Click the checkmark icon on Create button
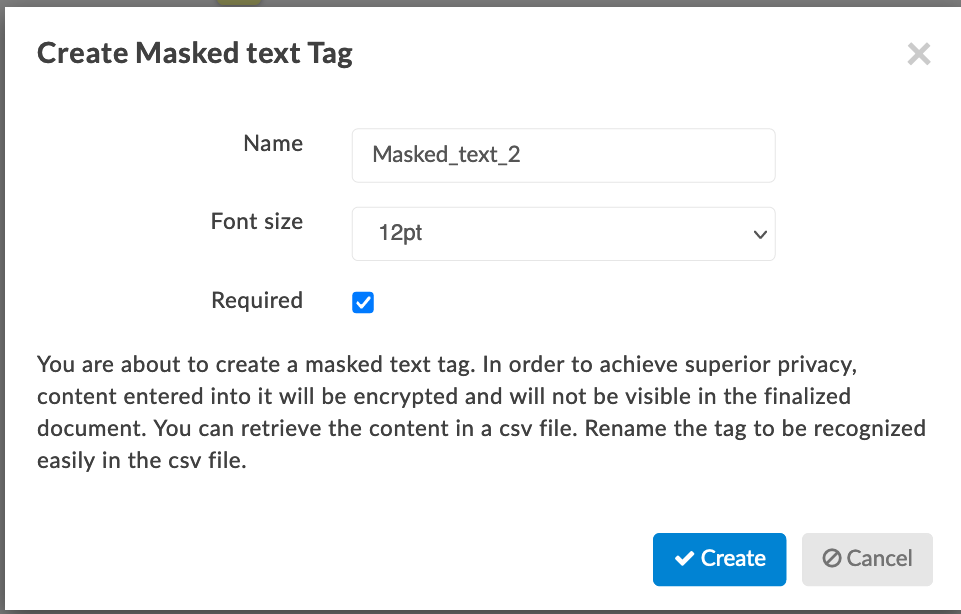961x614 pixels. 684,559
